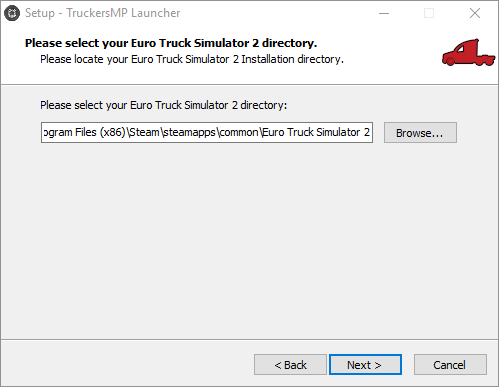Minimize the Setup window
Image resolution: width=499 pixels, height=387 pixels.
point(384,13)
